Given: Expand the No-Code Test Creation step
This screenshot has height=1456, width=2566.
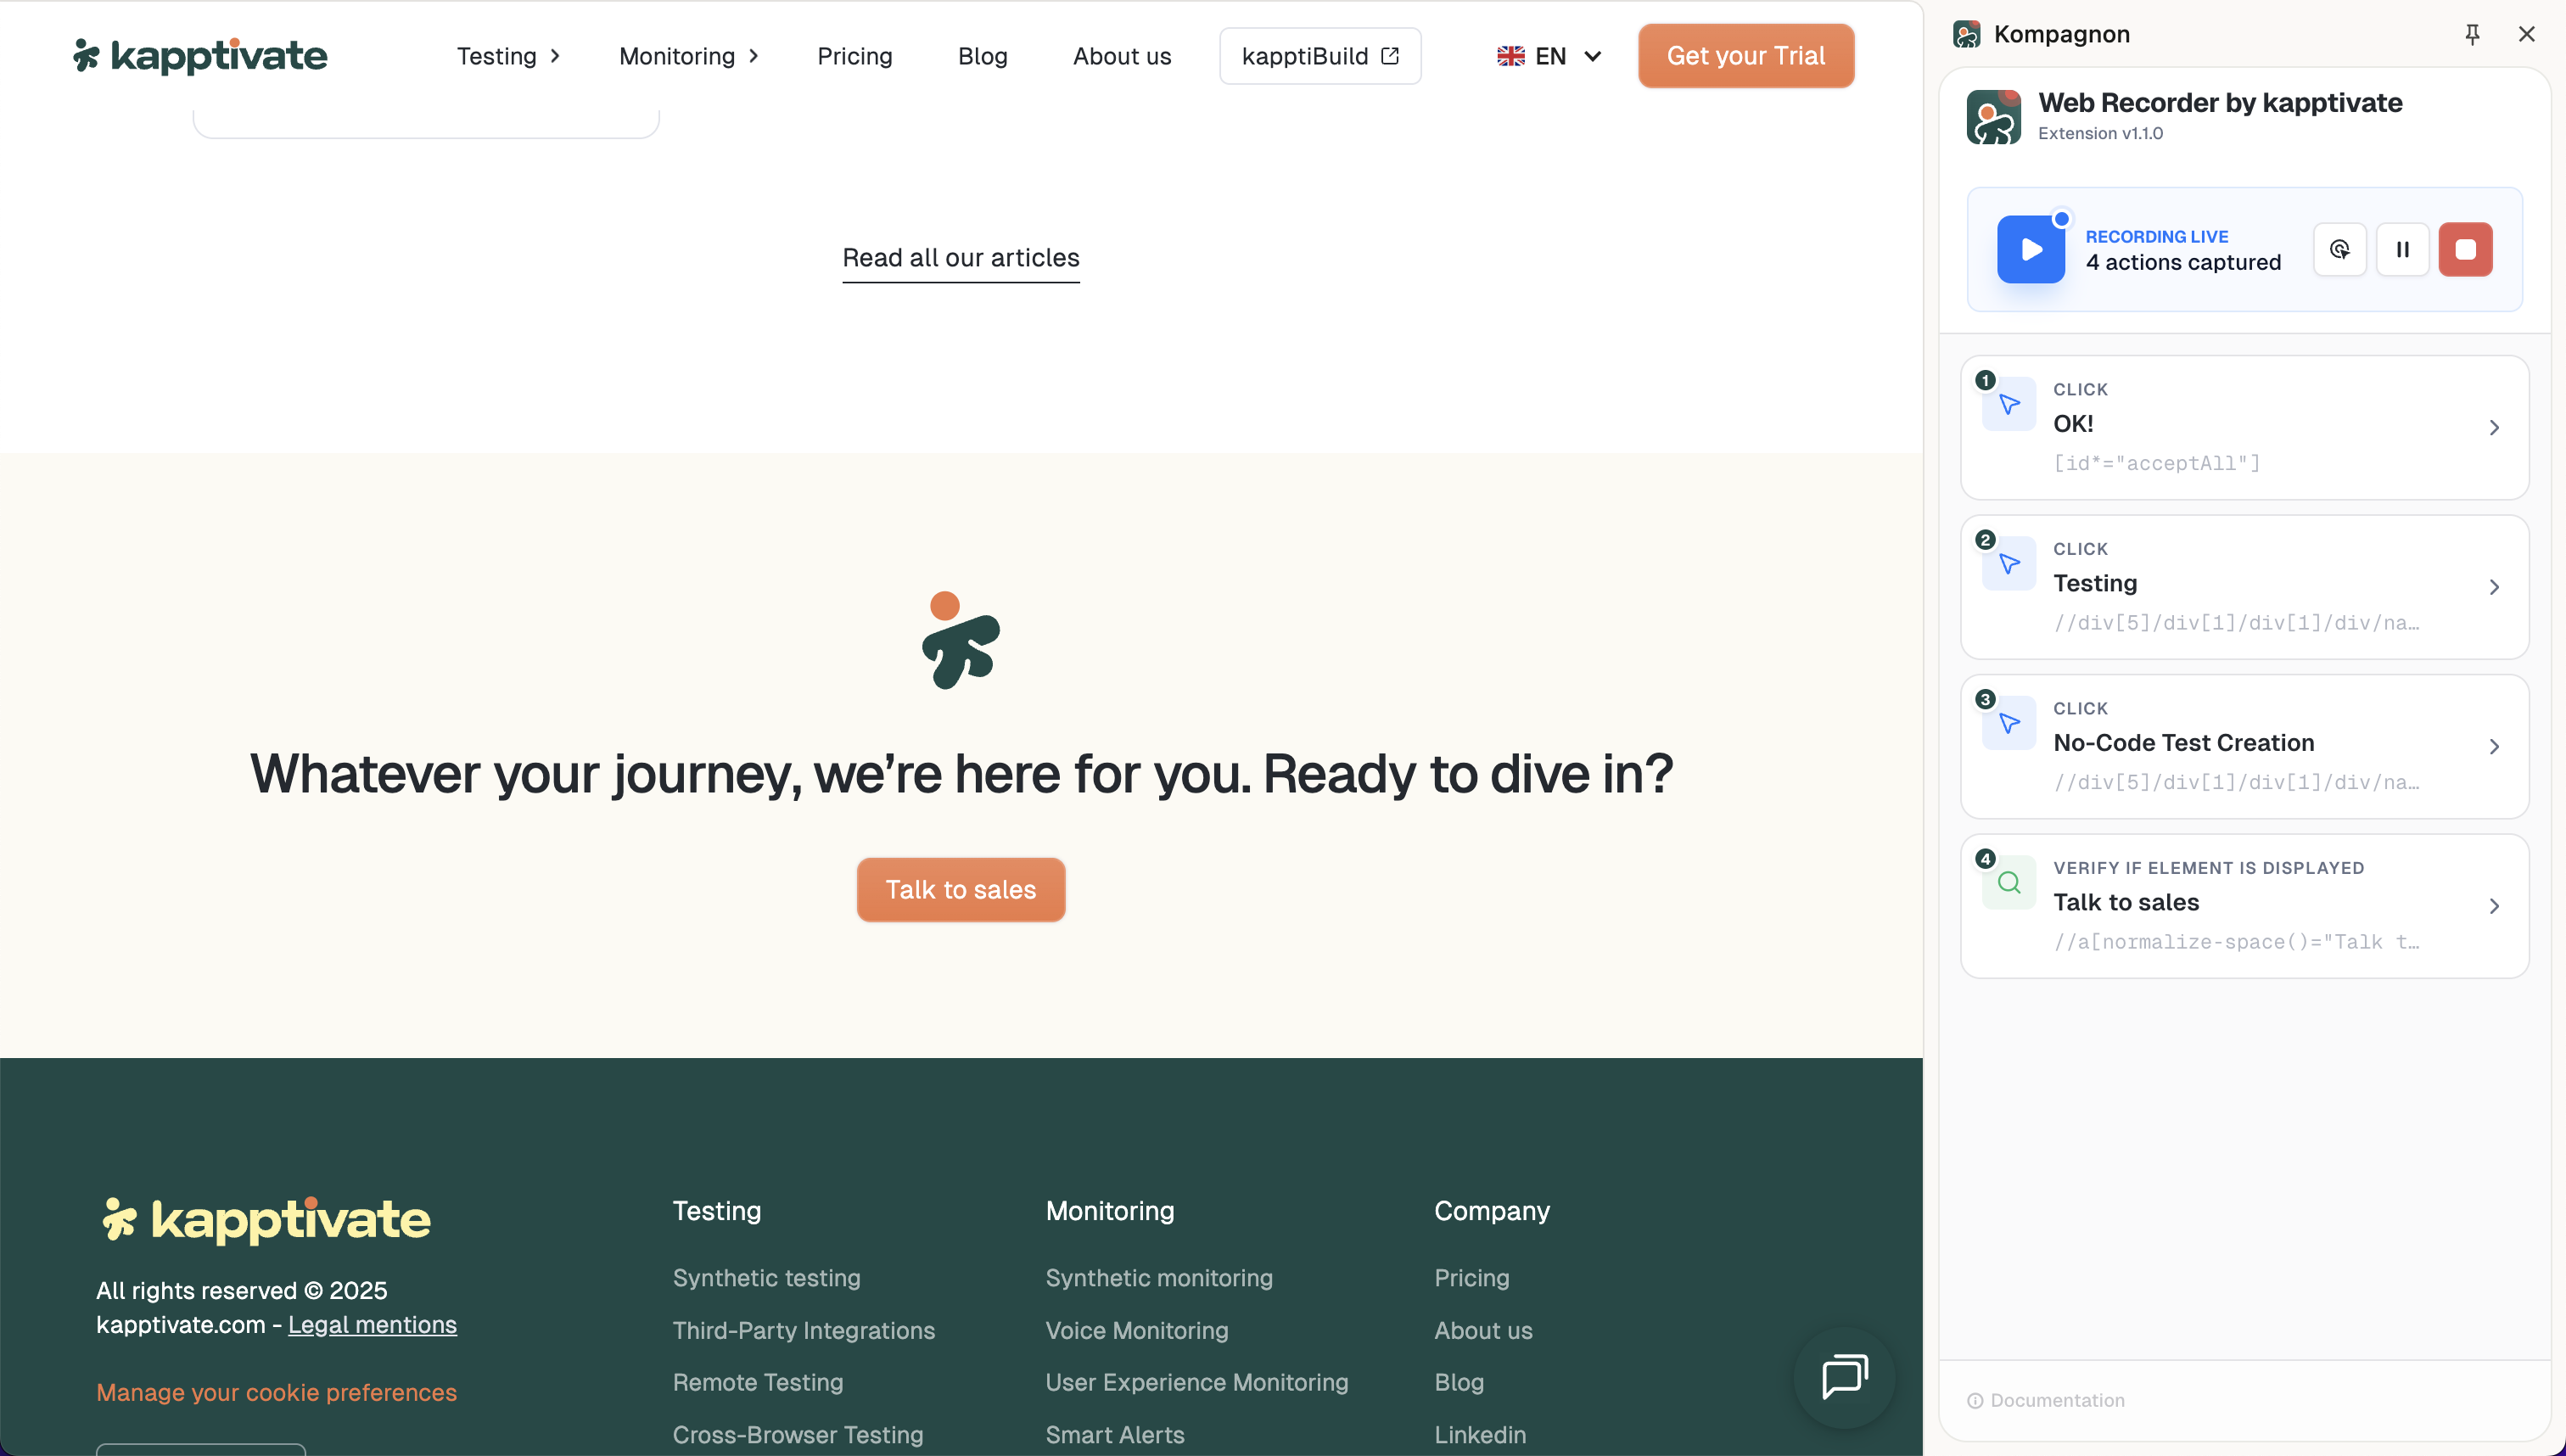Looking at the screenshot, I should 2494,747.
